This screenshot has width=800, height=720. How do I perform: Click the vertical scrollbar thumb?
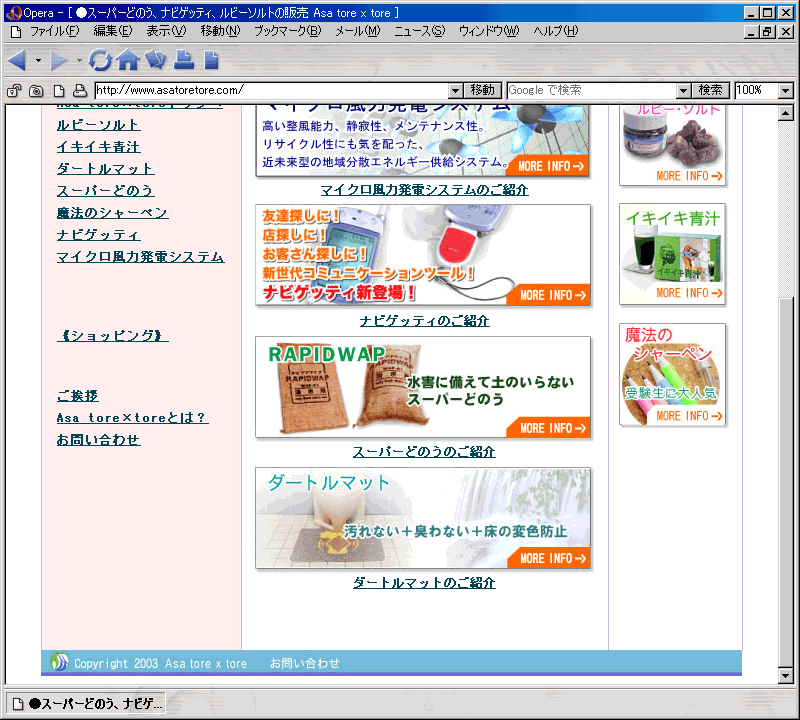786,482
